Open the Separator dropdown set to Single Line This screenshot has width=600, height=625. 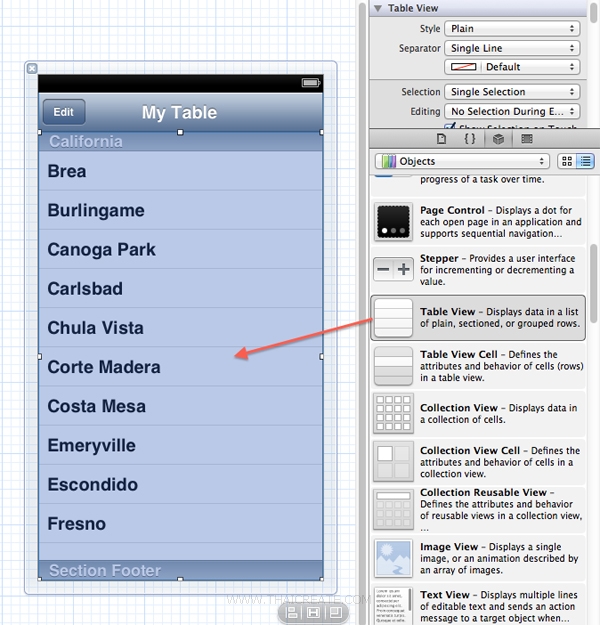(512, 48)
